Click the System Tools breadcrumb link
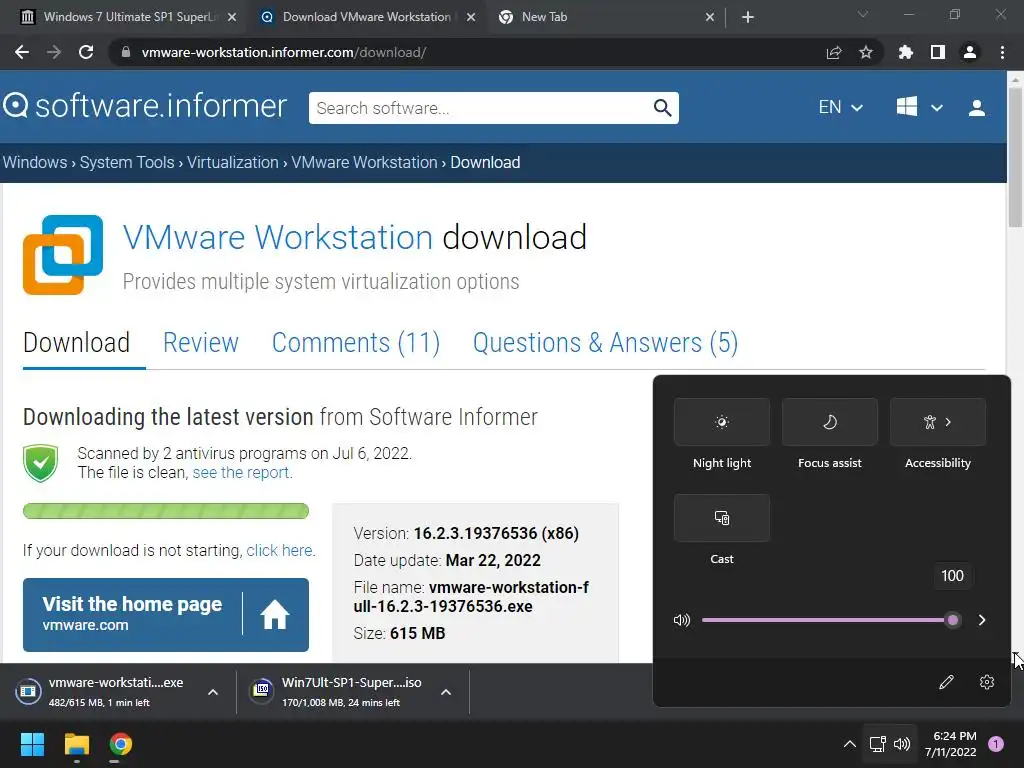This screenshot has width=1024, height=768. [127, 163]
